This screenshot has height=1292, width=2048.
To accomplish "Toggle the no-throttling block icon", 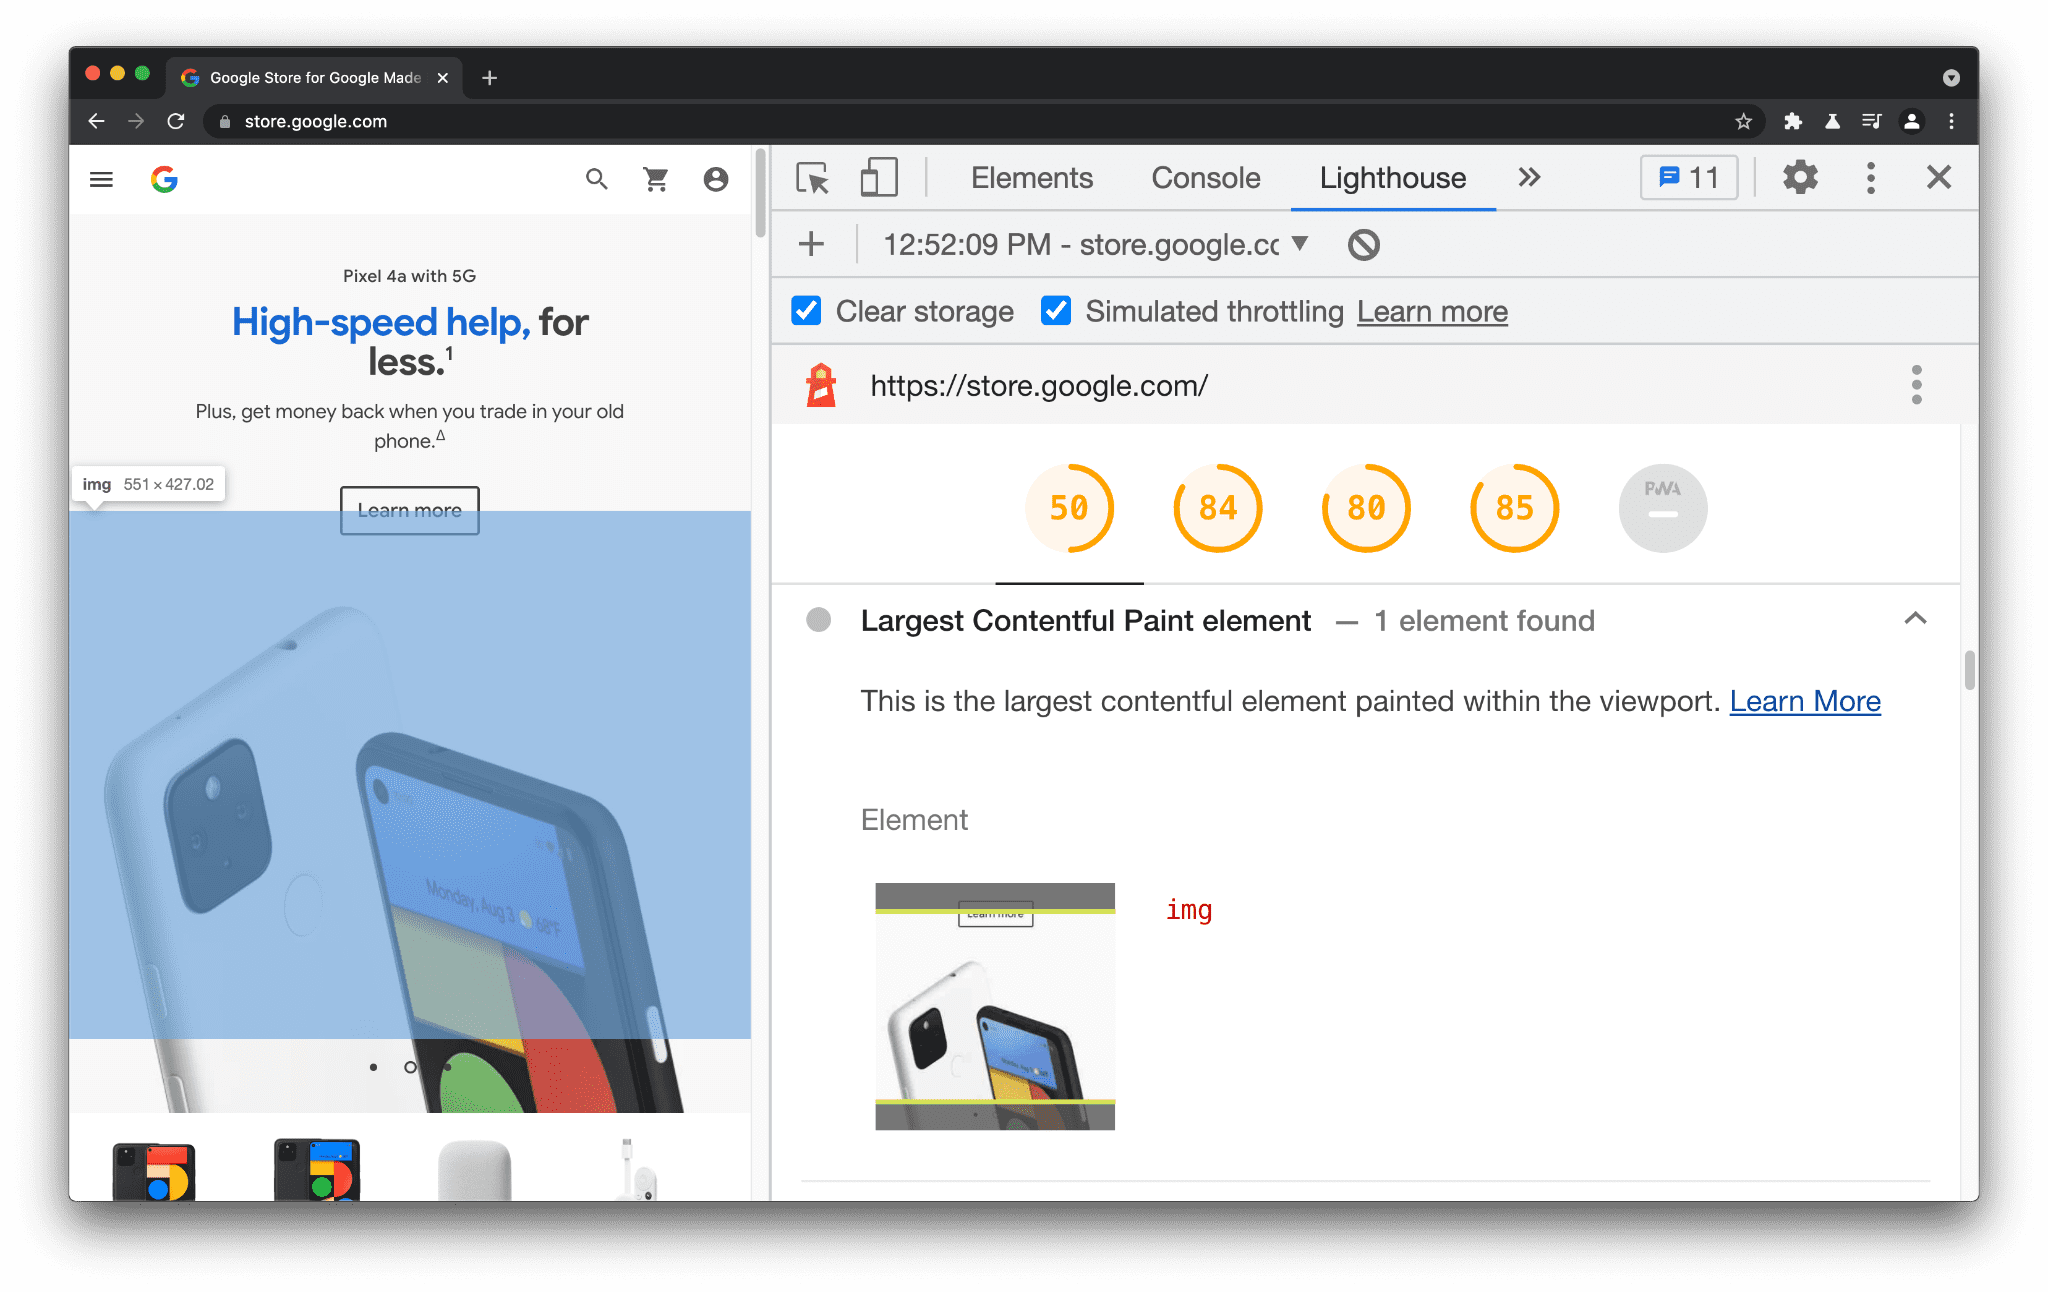I will click(1363, 246).
